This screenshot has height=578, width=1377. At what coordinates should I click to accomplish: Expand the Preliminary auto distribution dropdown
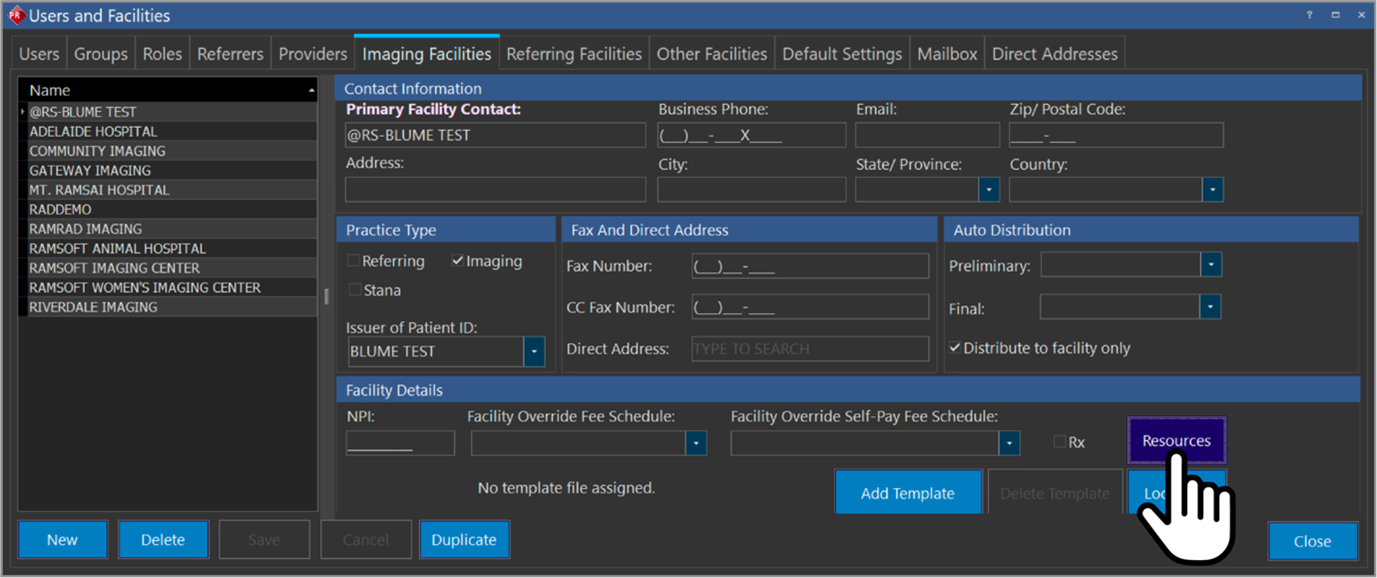coord(1211,265)
